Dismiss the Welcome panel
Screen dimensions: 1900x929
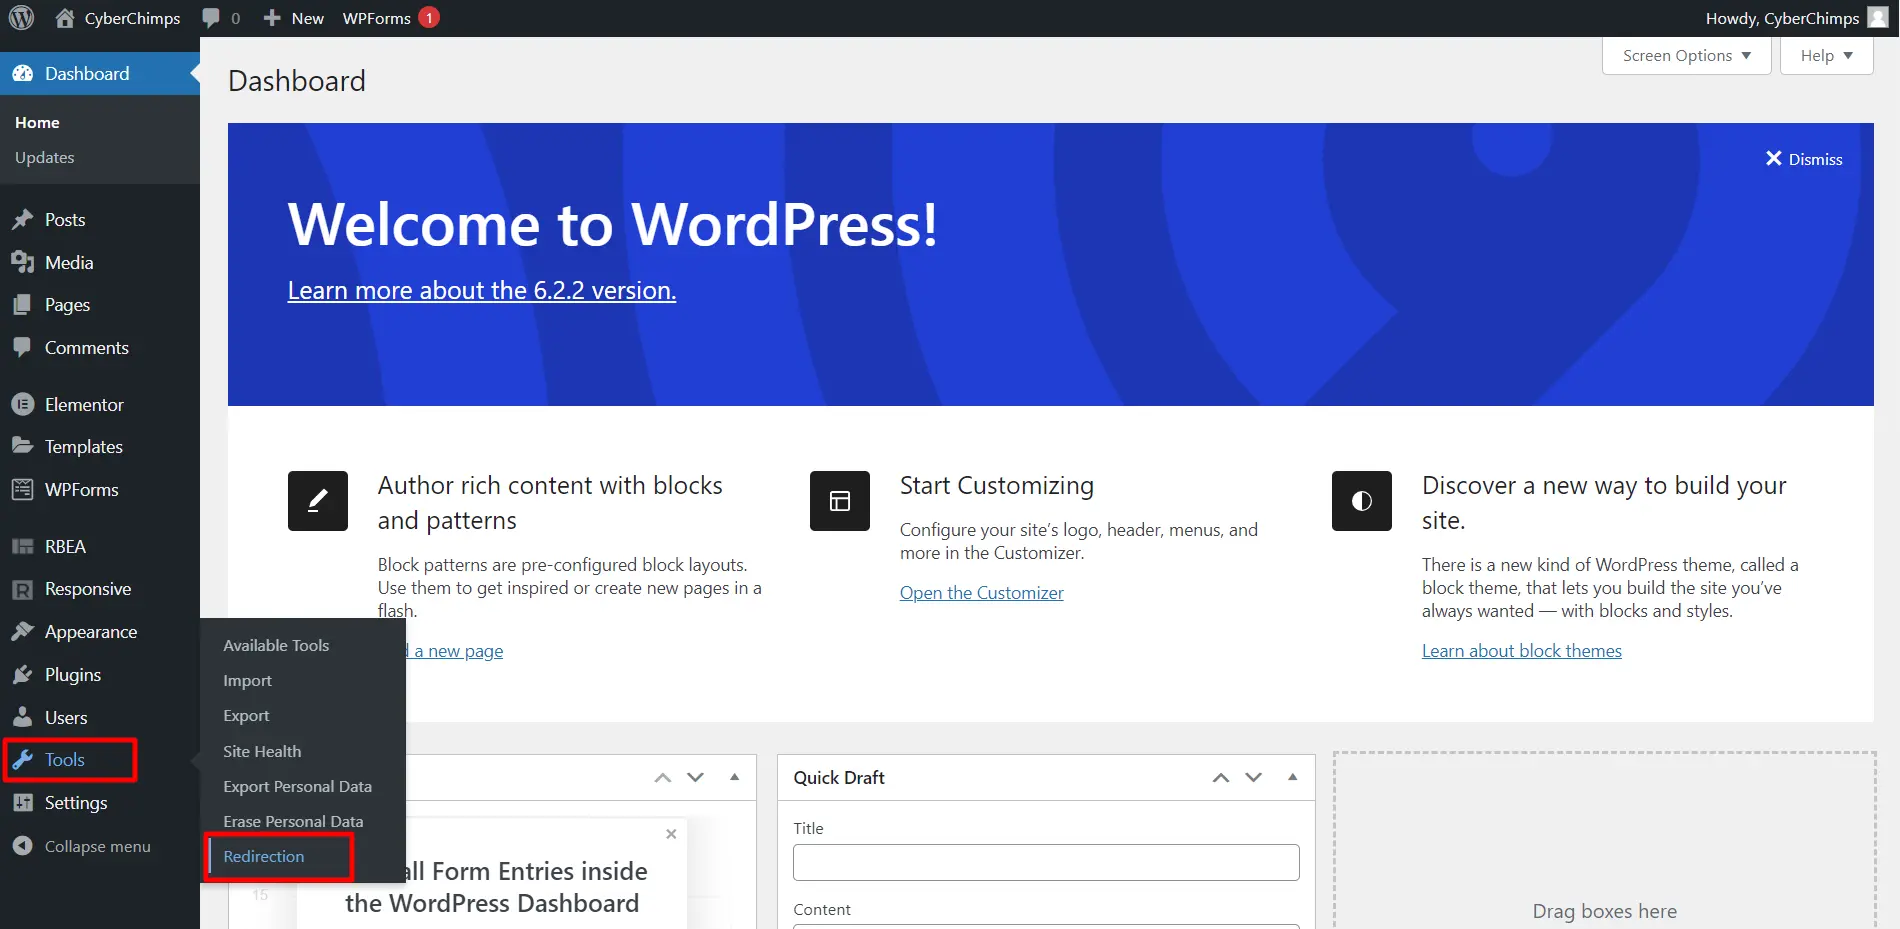[1804, 159]
